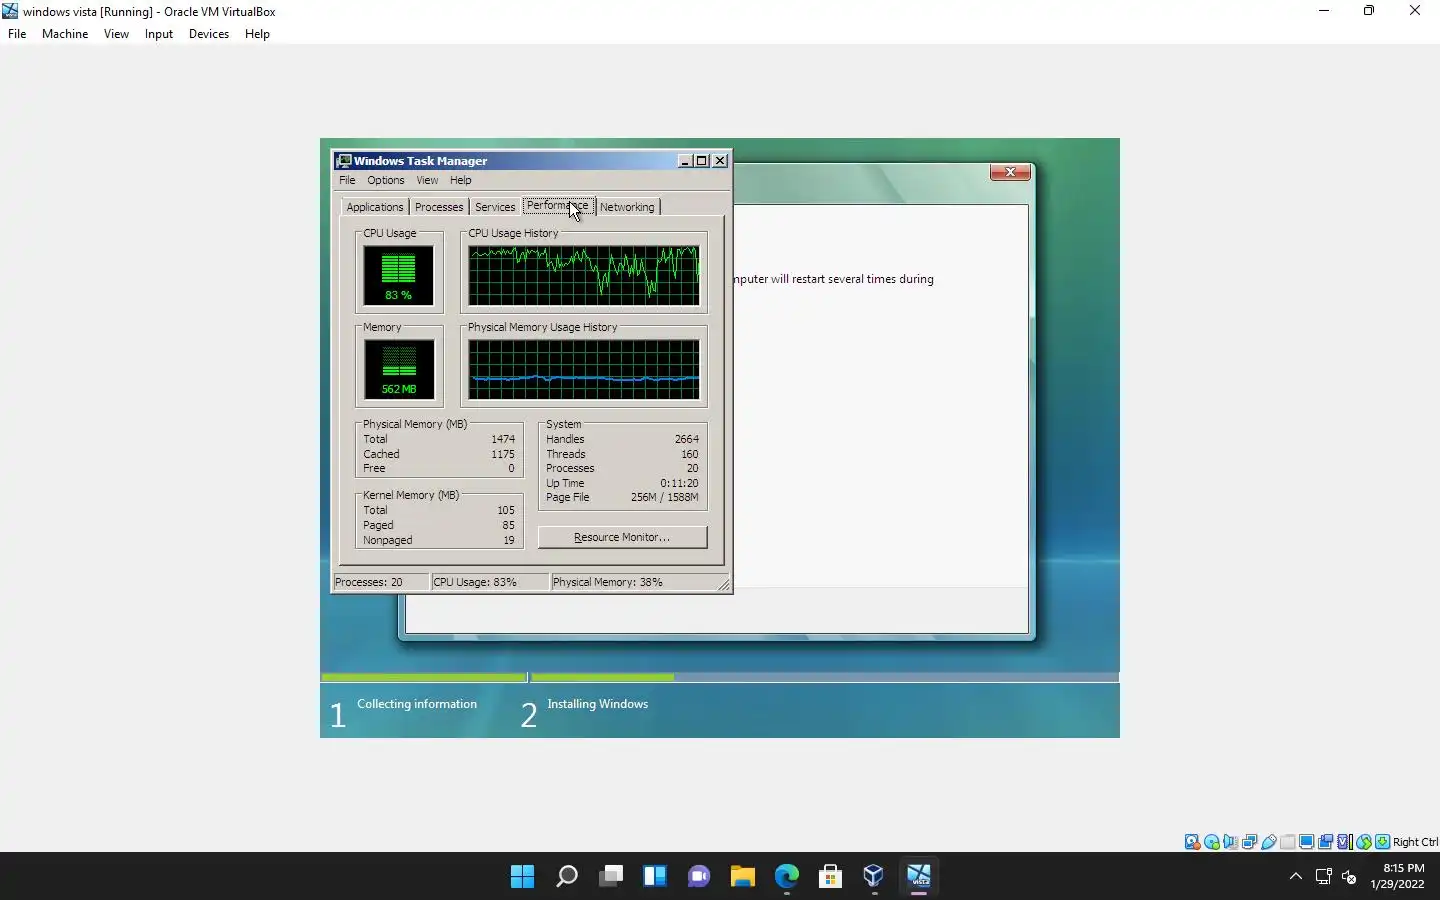This screenshot has height=900, width=1440.
Task: Switch to the Networking tab
Action: coord(627,207)
